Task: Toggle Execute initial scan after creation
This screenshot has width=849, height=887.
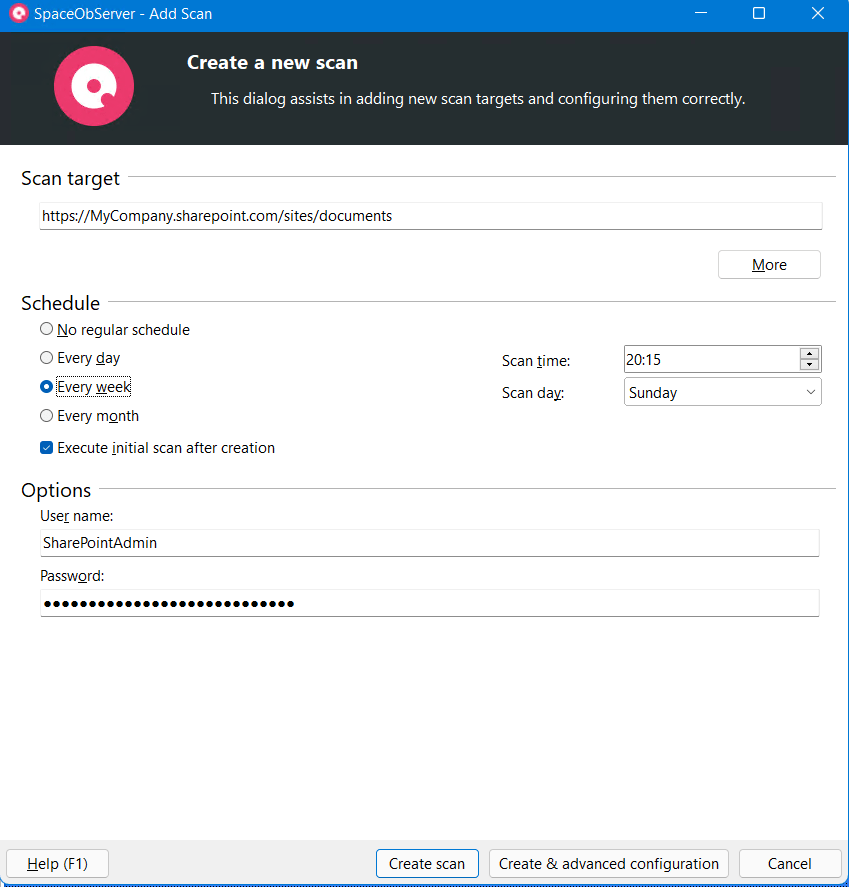Action: point(157,448)
